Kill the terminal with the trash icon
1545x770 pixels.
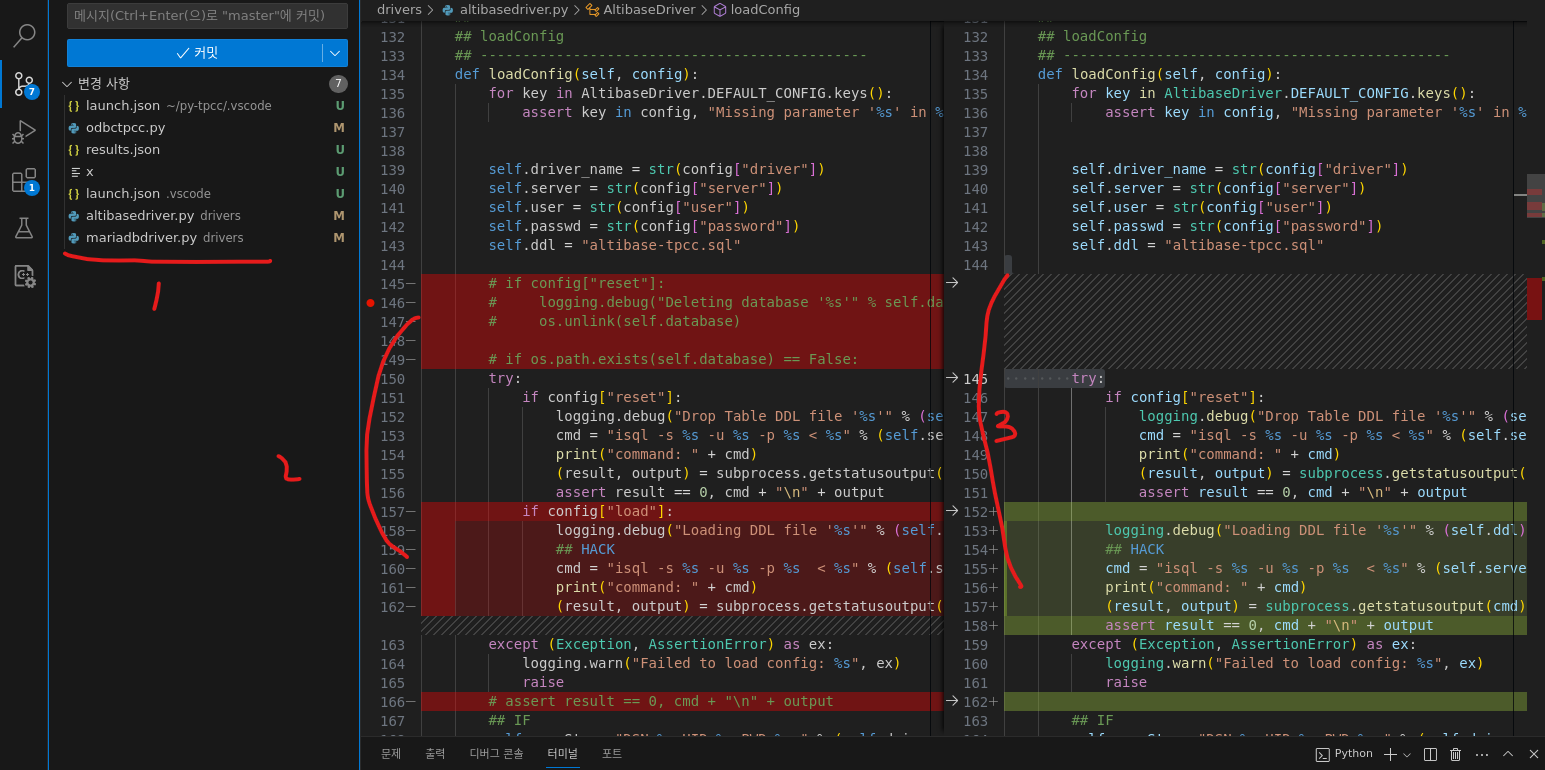(1455, 754)
